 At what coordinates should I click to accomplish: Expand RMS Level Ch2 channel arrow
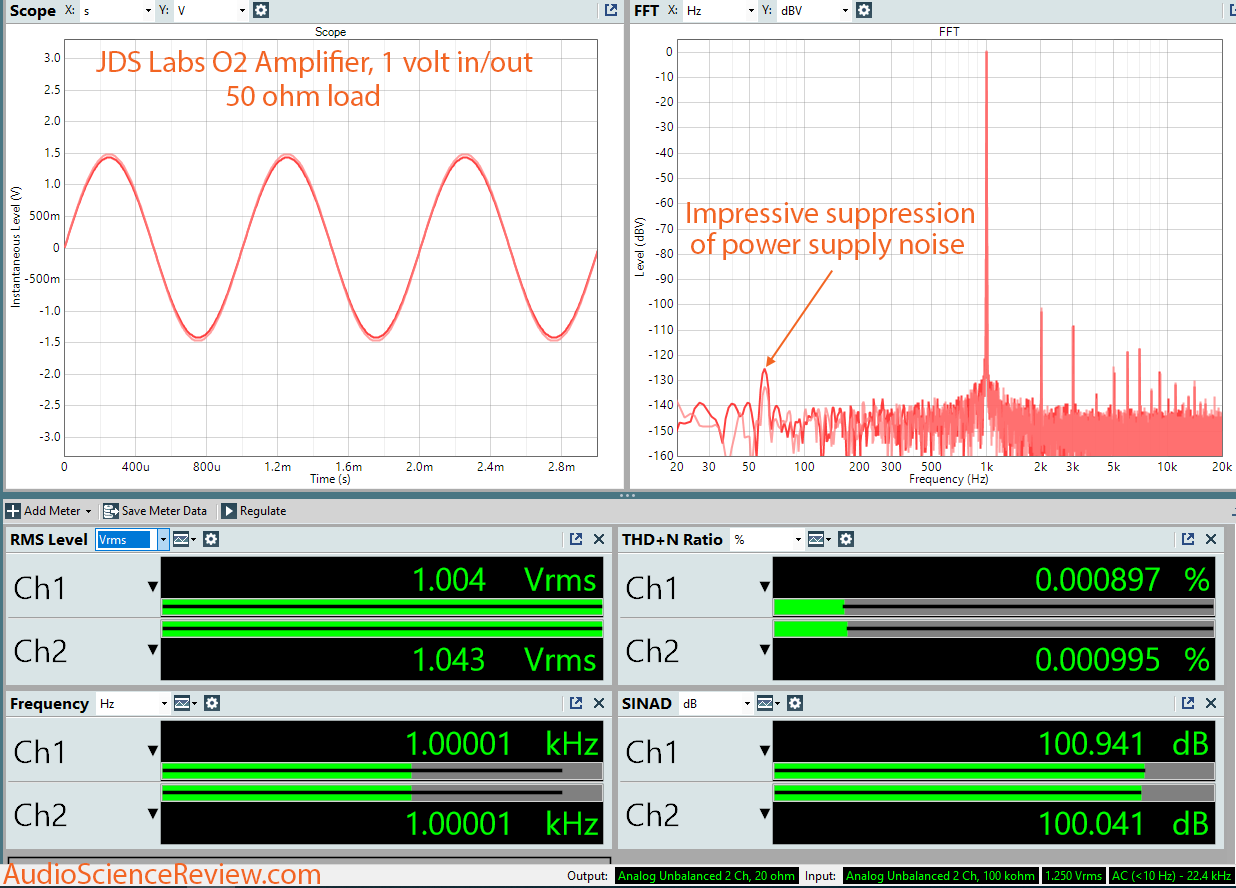(153, 650)
